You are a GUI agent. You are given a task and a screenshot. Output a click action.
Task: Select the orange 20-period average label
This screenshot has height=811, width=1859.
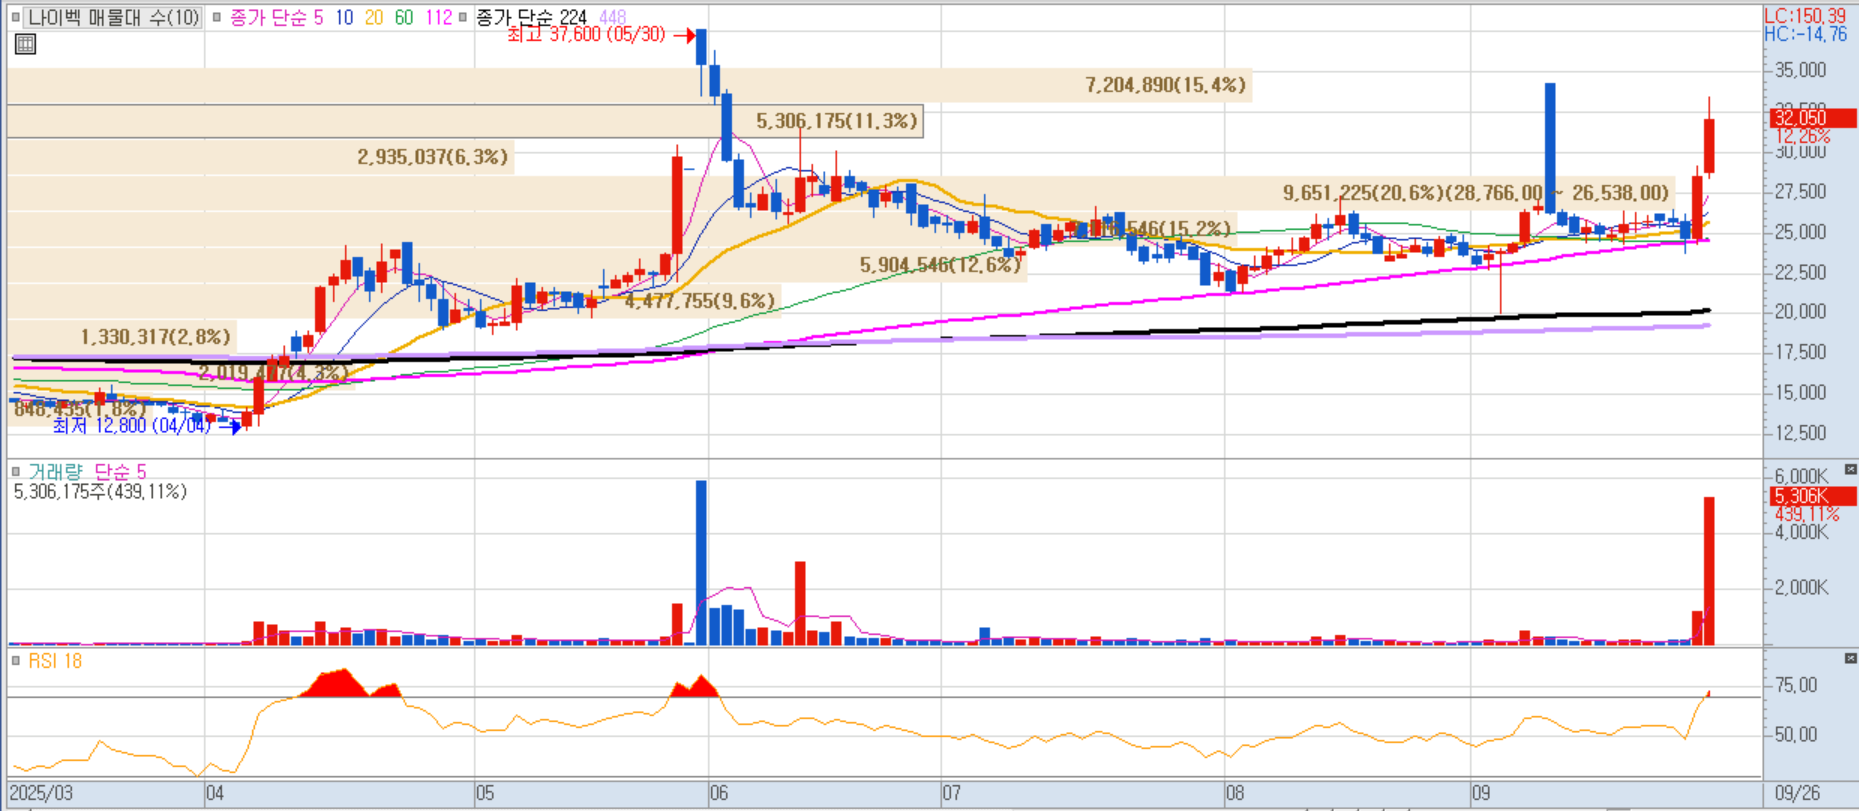(x=374, y=17)
